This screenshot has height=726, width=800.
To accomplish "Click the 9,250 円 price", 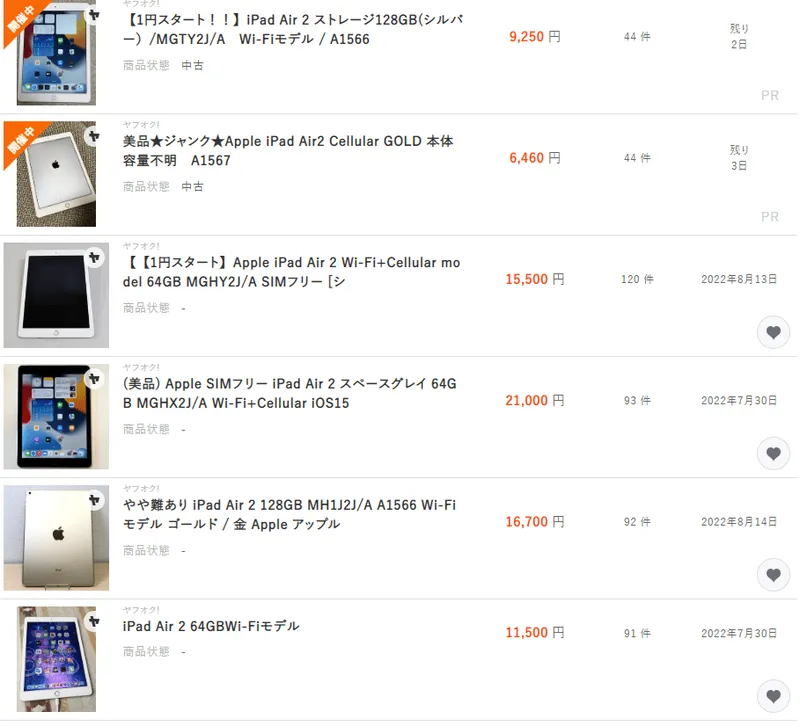I will point(535,37).
